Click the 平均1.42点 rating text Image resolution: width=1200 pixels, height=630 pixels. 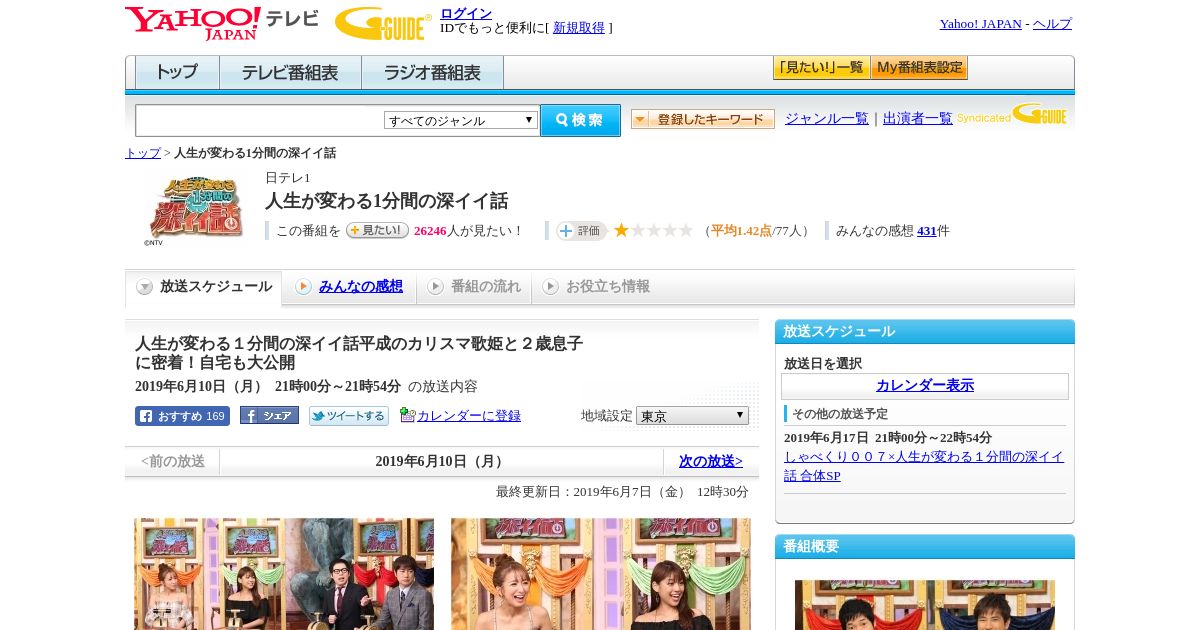tap(741, 231)
